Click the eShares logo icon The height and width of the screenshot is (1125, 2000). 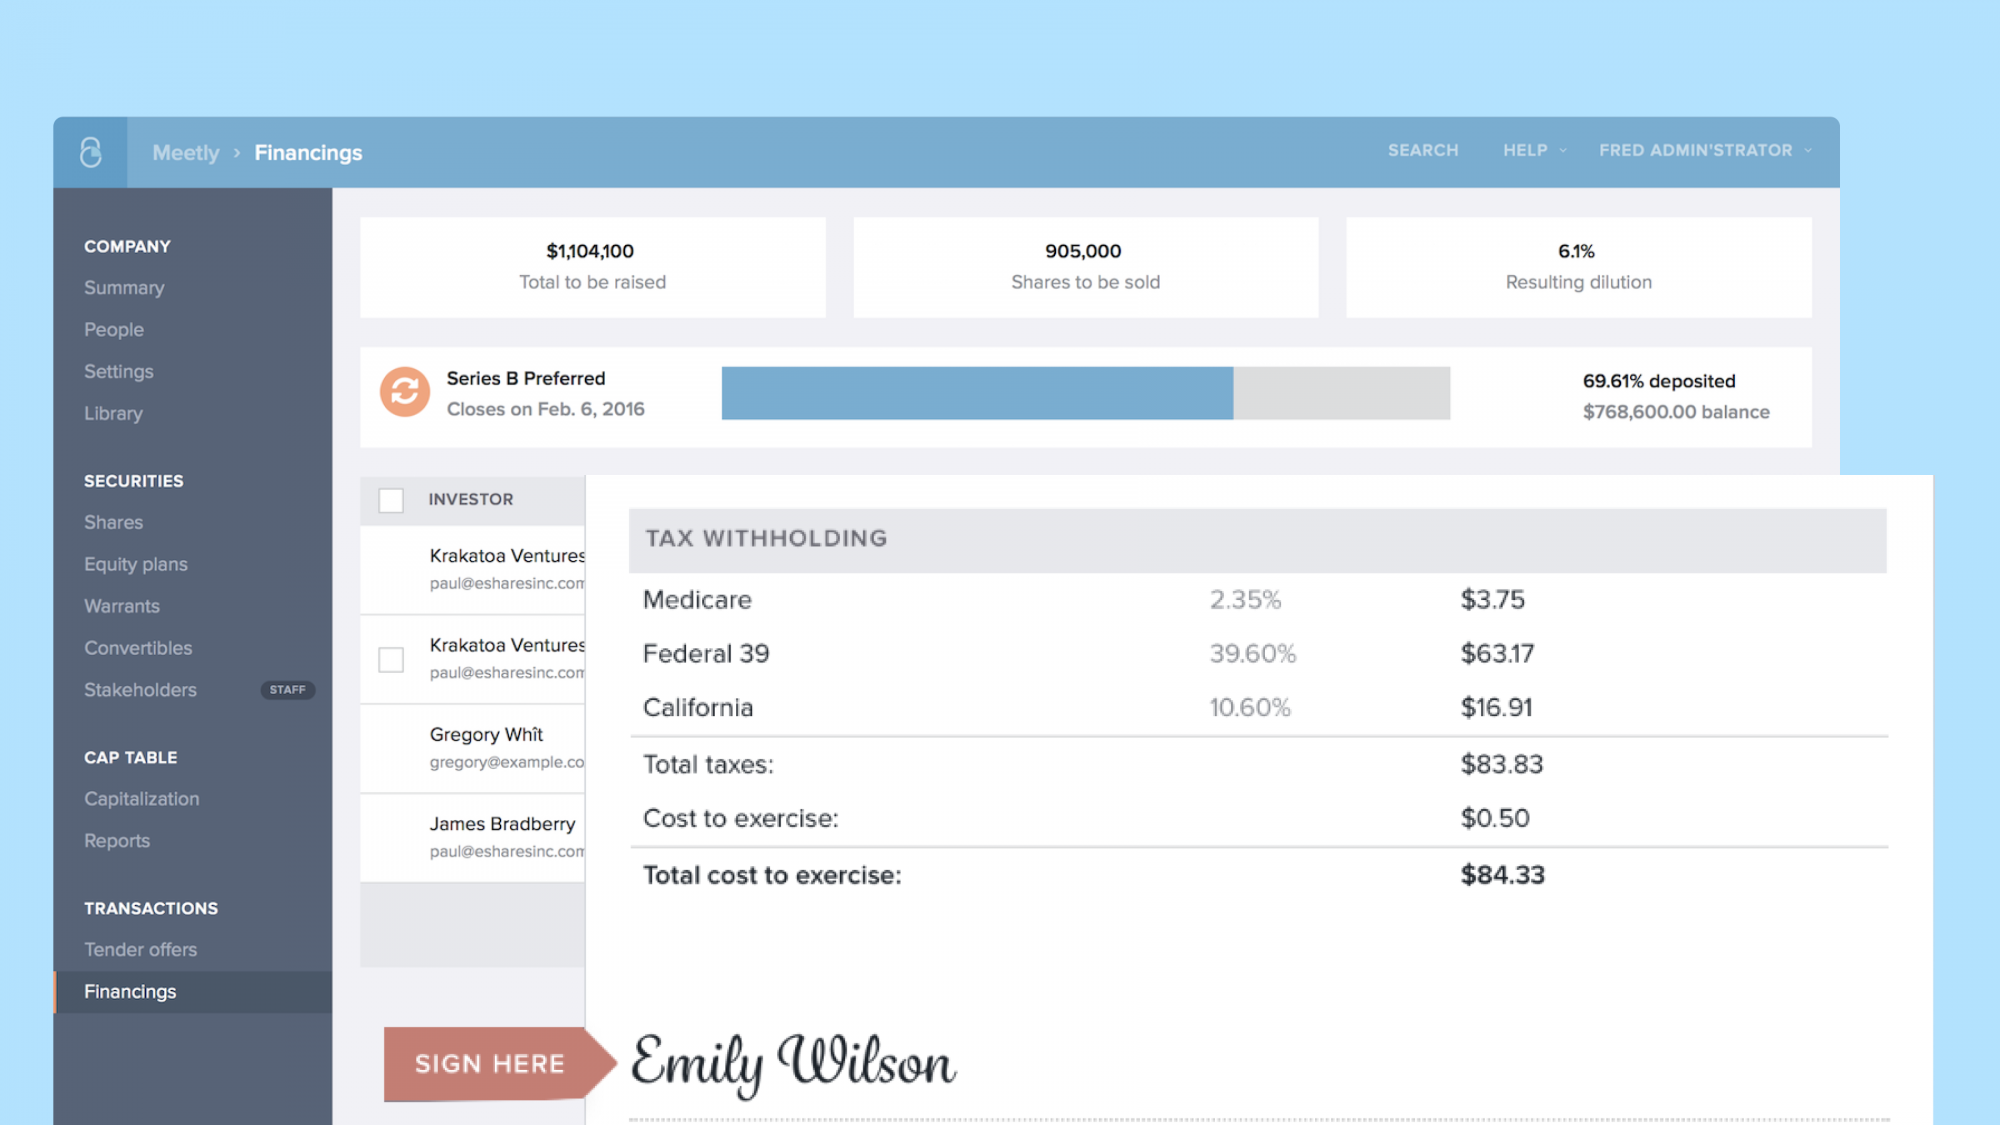[x=90, y=152]
